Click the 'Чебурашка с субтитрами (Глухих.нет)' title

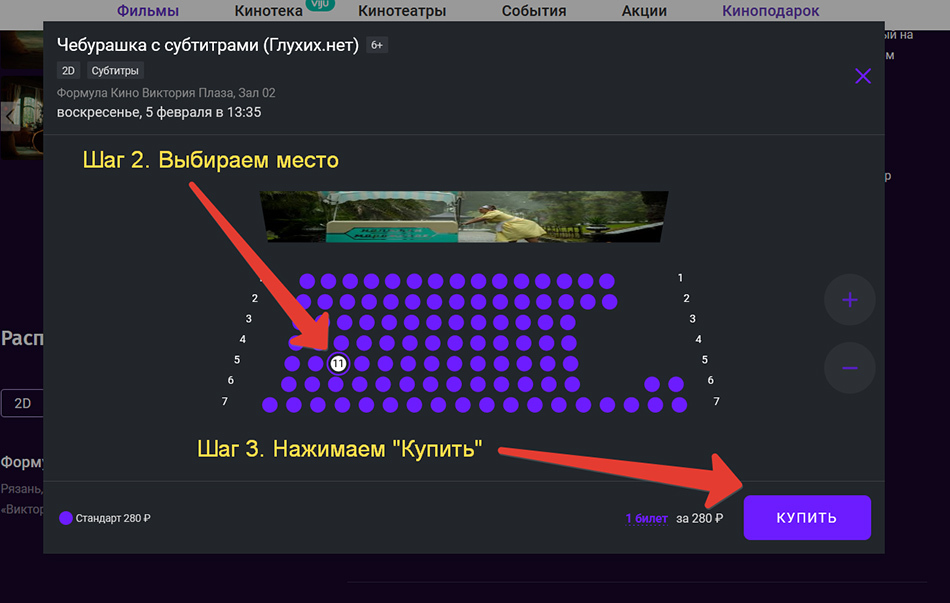coord(208,45)
